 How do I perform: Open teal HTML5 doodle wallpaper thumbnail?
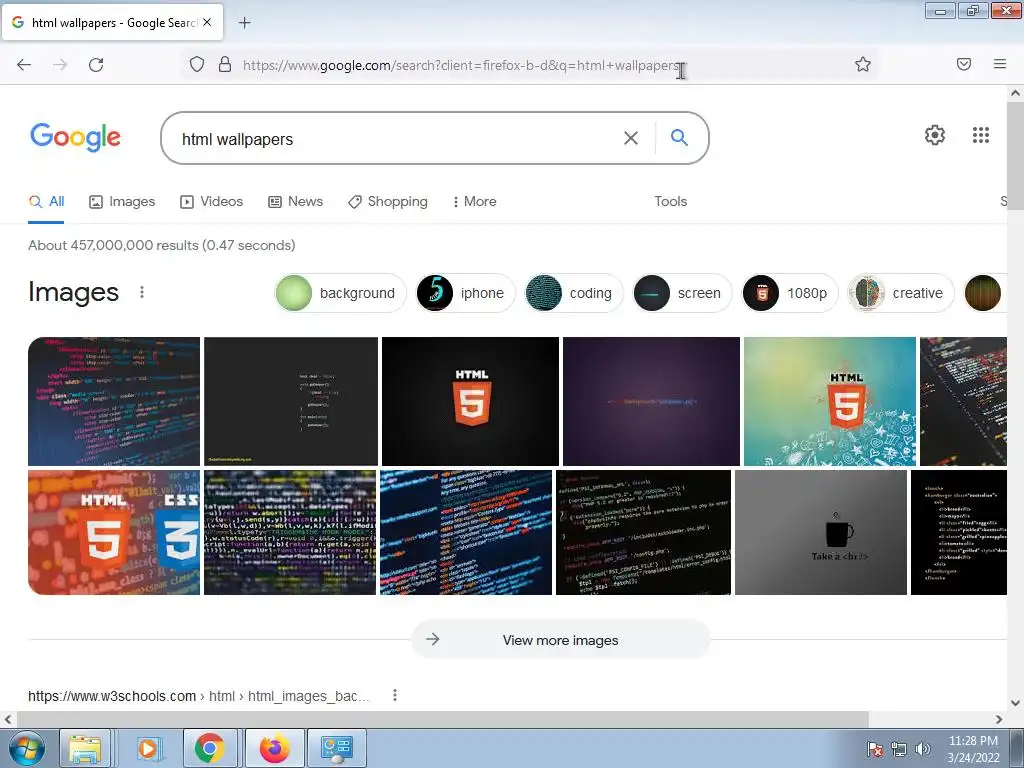click(x=829, y=401)
